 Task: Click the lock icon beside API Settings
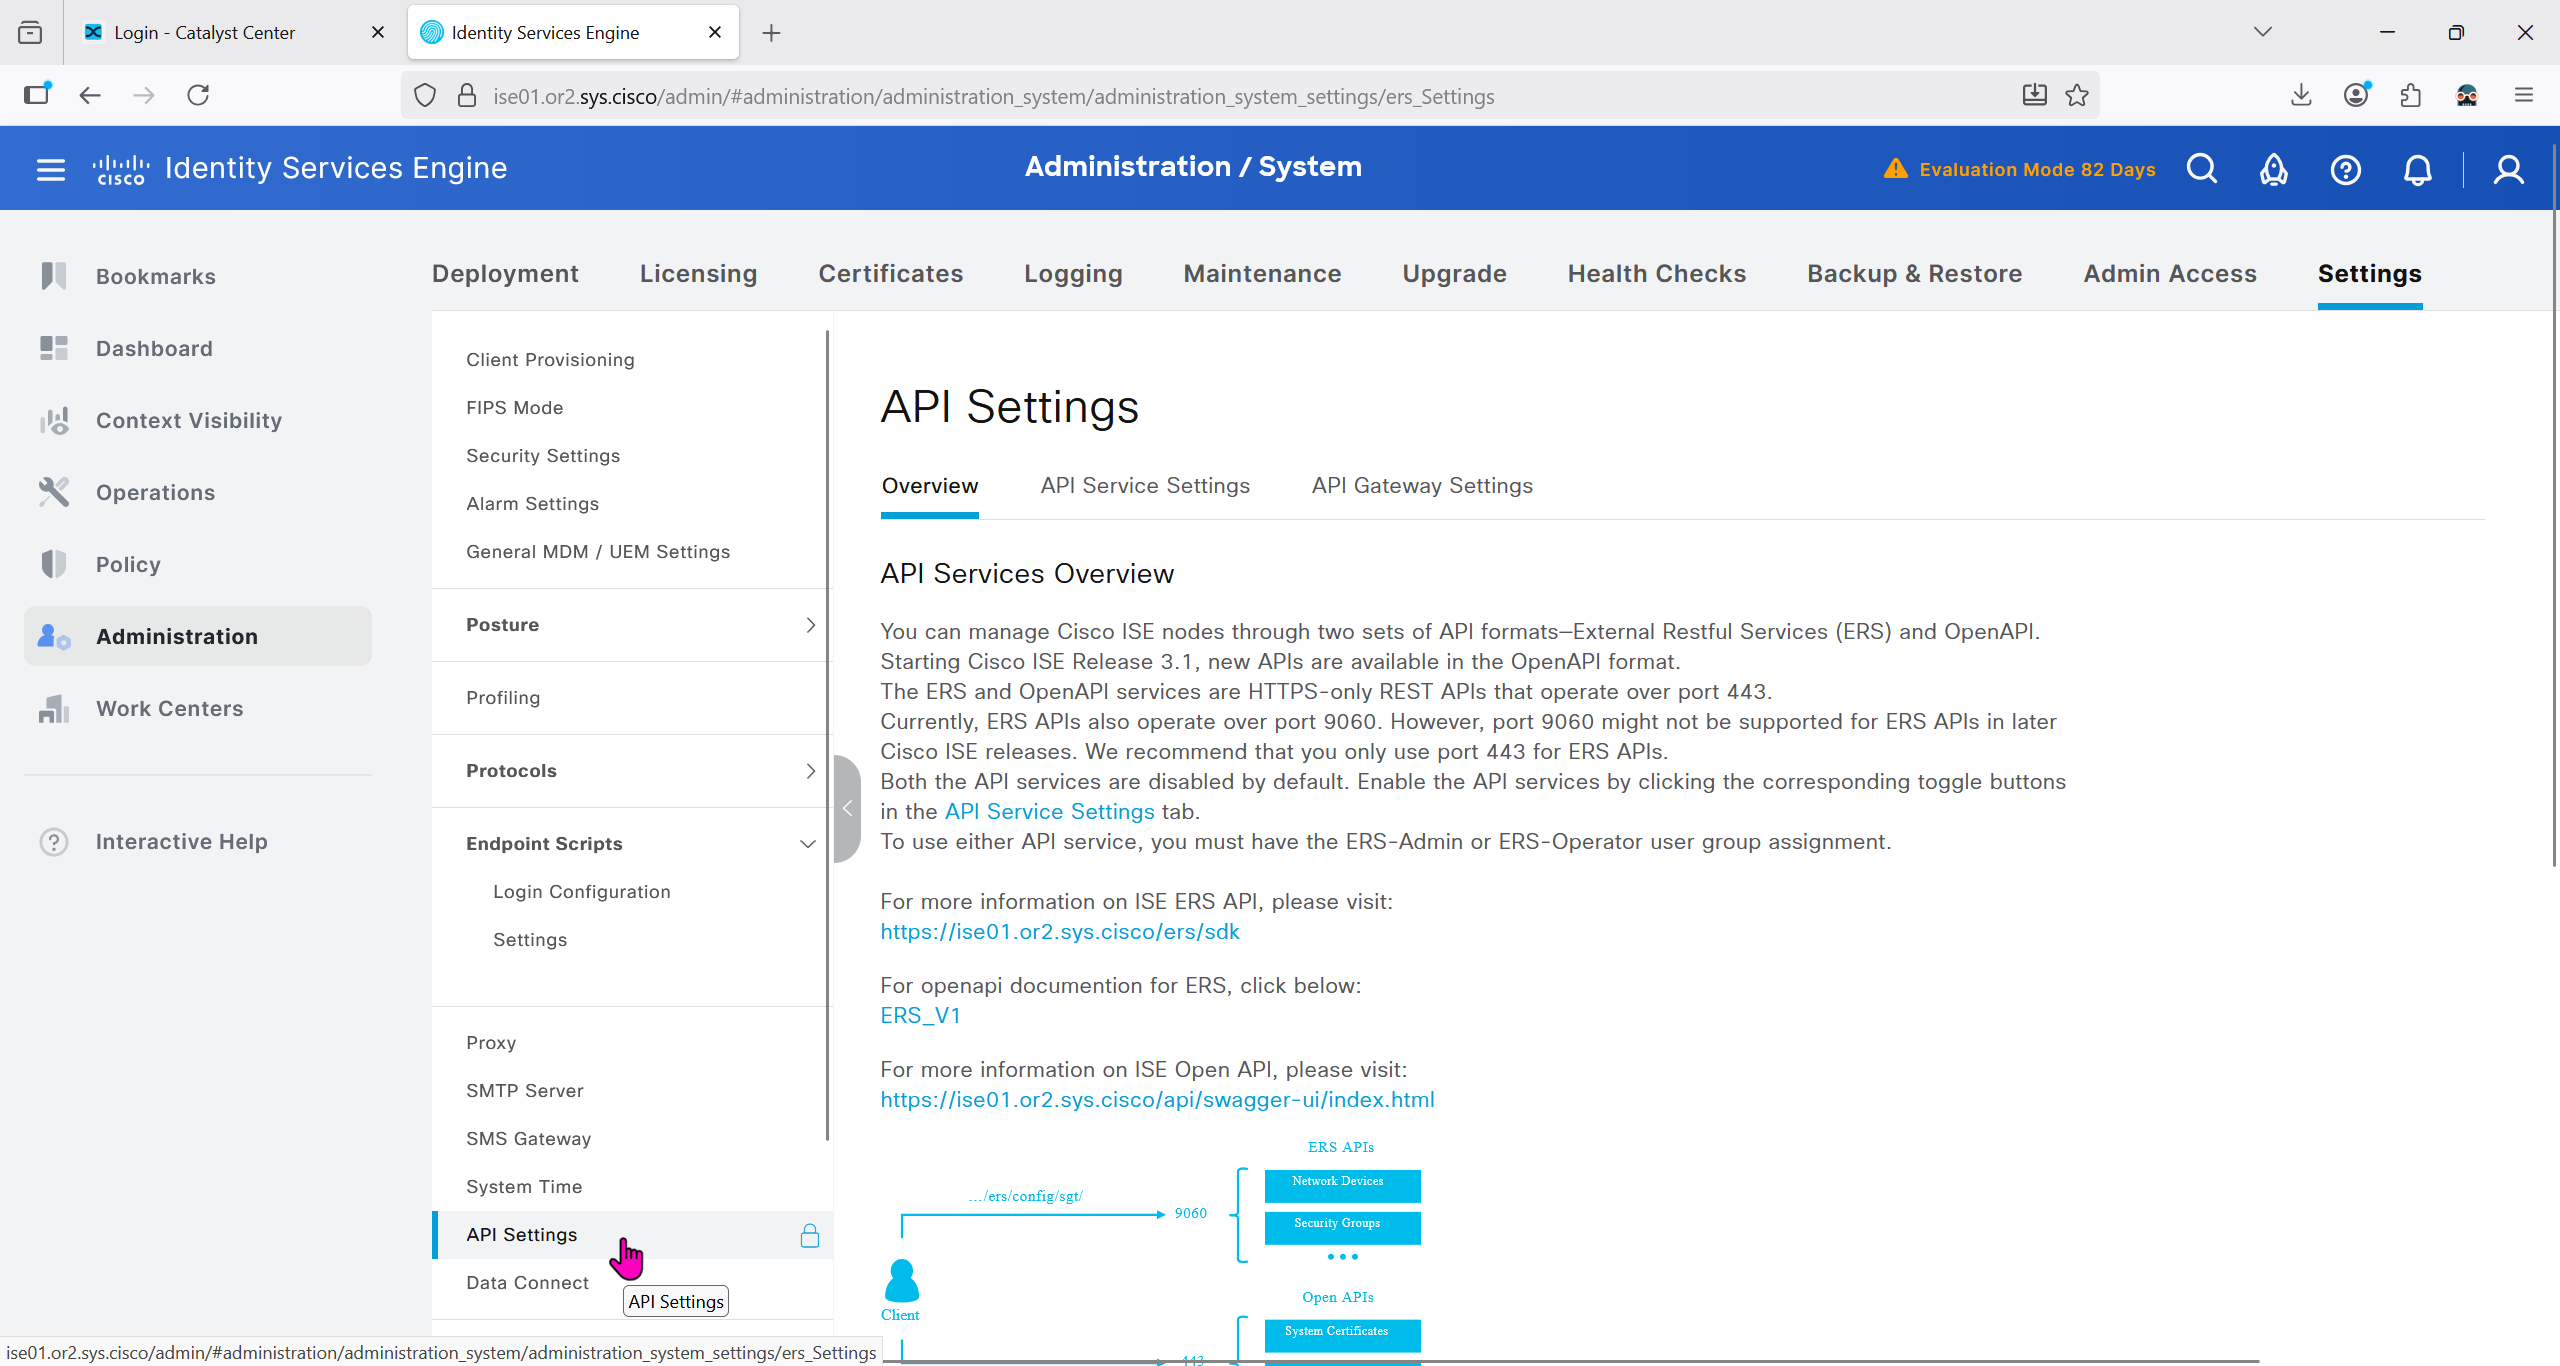(x=809, y=1236)
